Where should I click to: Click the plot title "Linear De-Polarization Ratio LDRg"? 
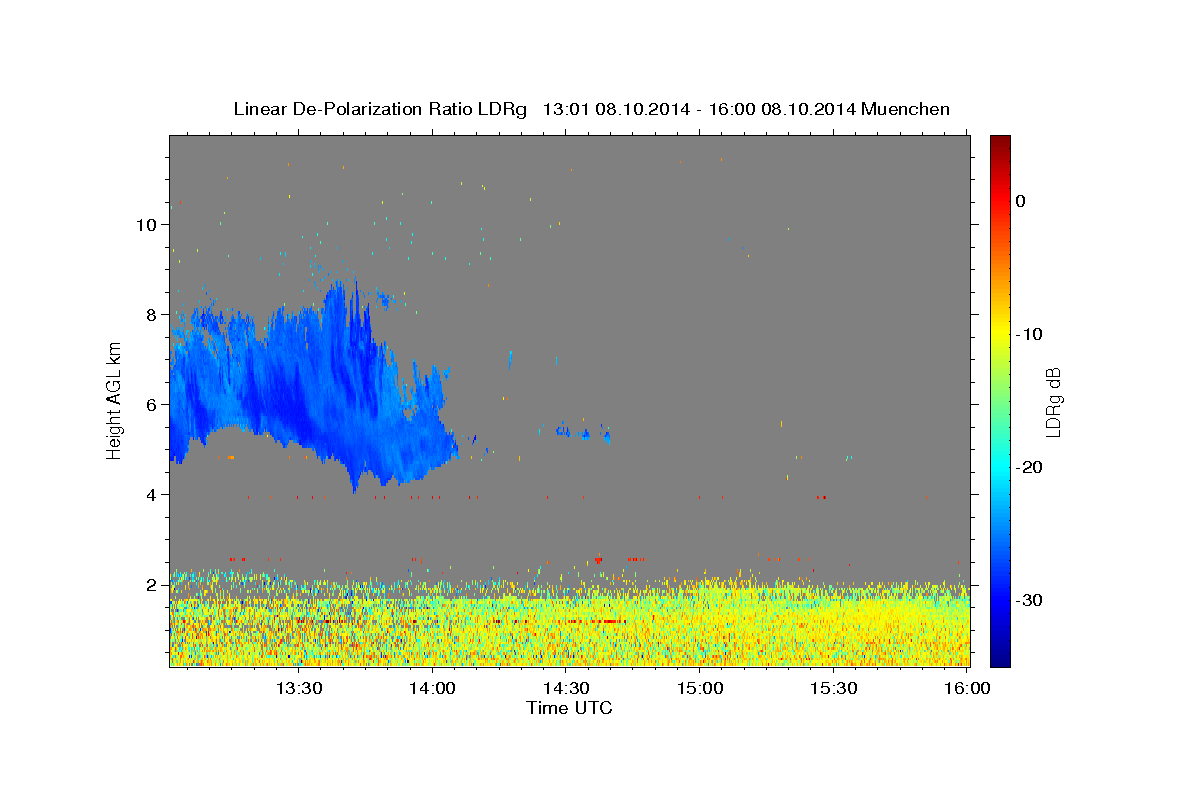coord(380,109)
